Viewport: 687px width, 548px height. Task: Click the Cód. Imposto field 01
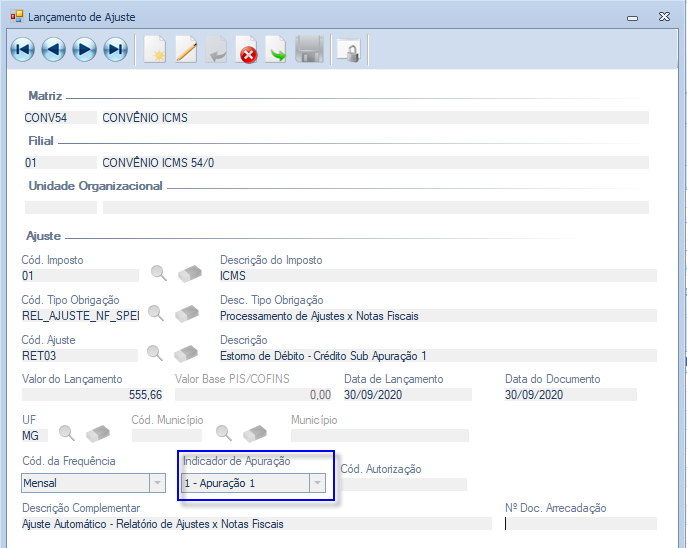click(x=80, y=276)
